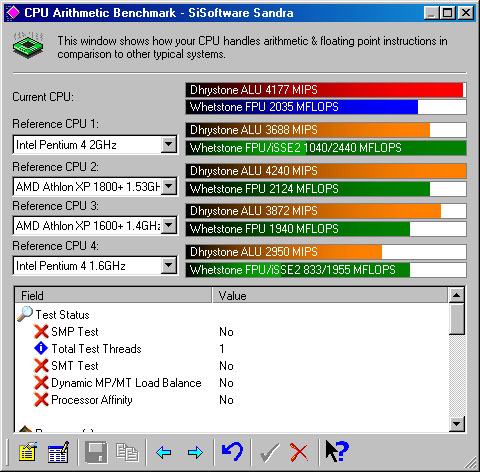480x472 pixels.
Task: Click the No value for Processor Affinity
Action: pyautogui.click(x=226, y=400)
